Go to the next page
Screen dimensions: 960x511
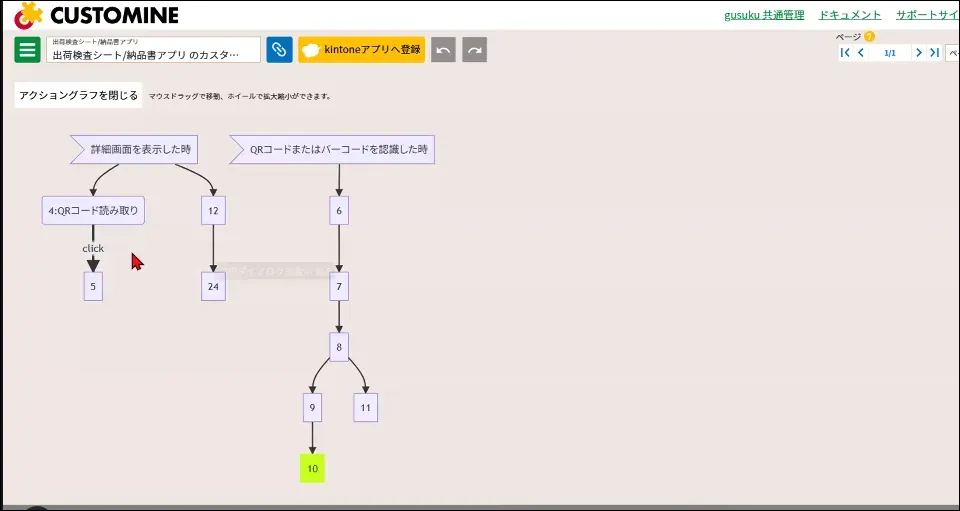[x=918, y=53]
